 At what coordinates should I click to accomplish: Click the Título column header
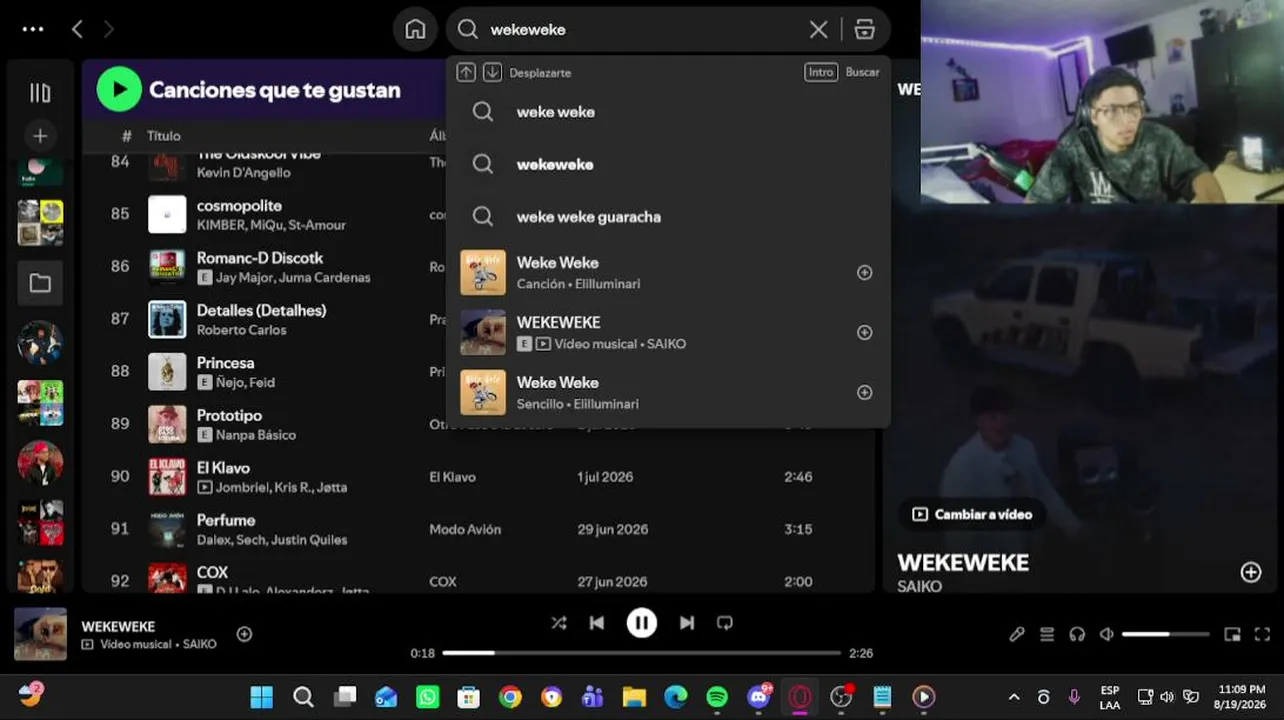(x=164, y=136)
